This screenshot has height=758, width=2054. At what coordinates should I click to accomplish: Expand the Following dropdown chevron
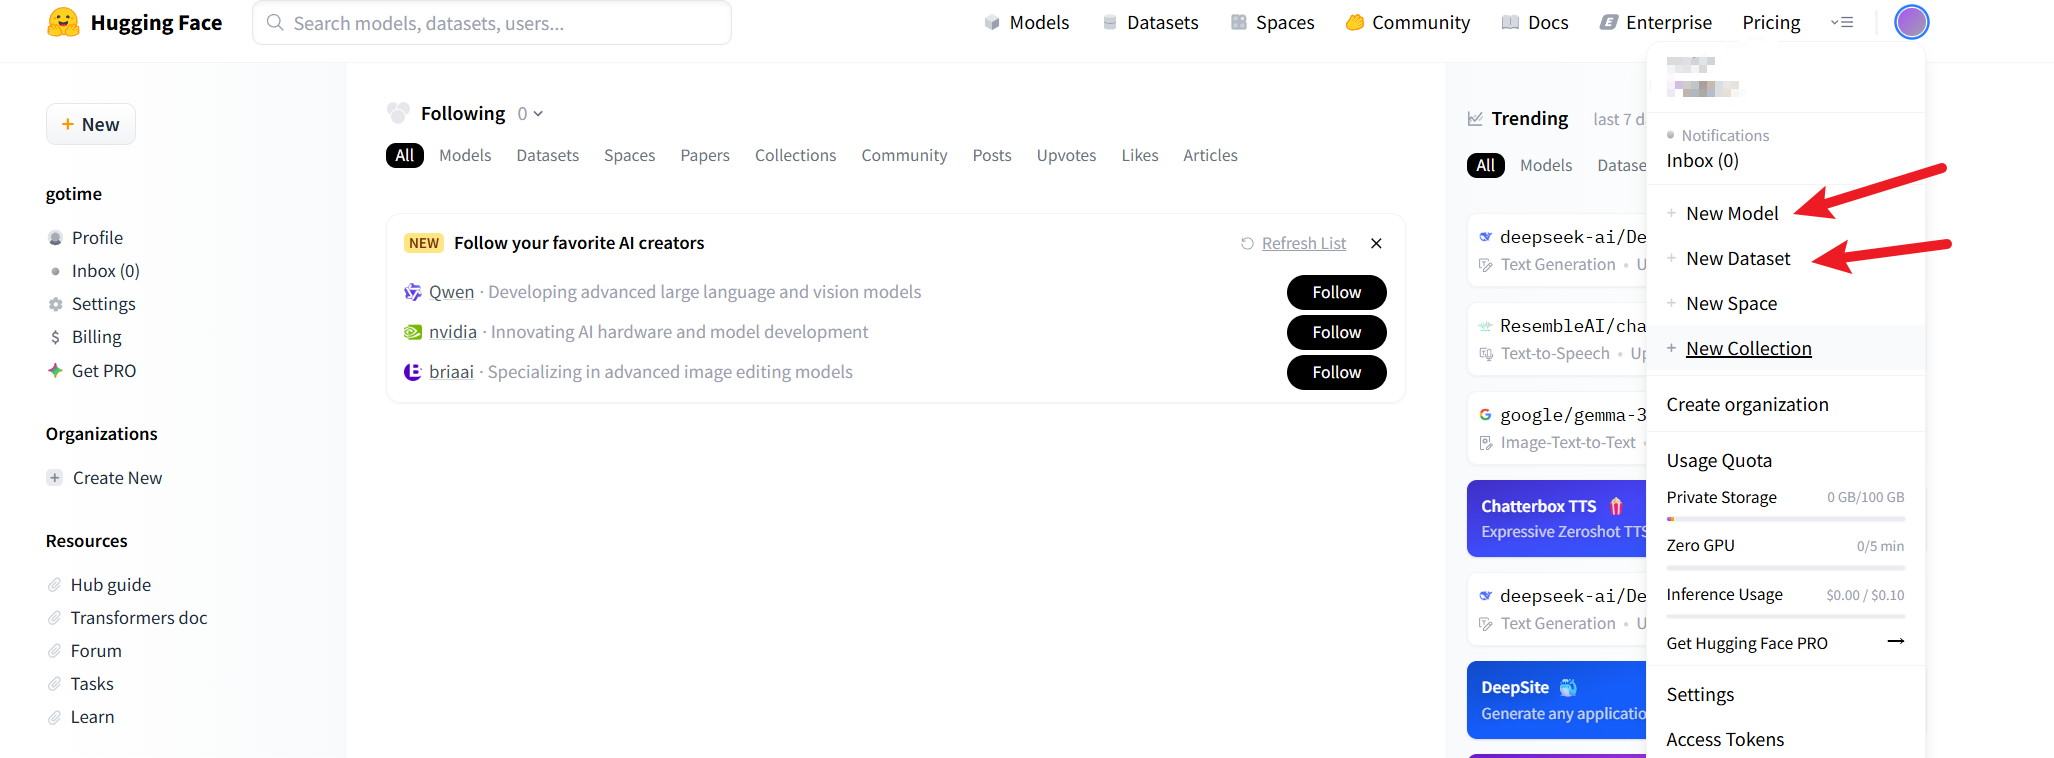538,114
